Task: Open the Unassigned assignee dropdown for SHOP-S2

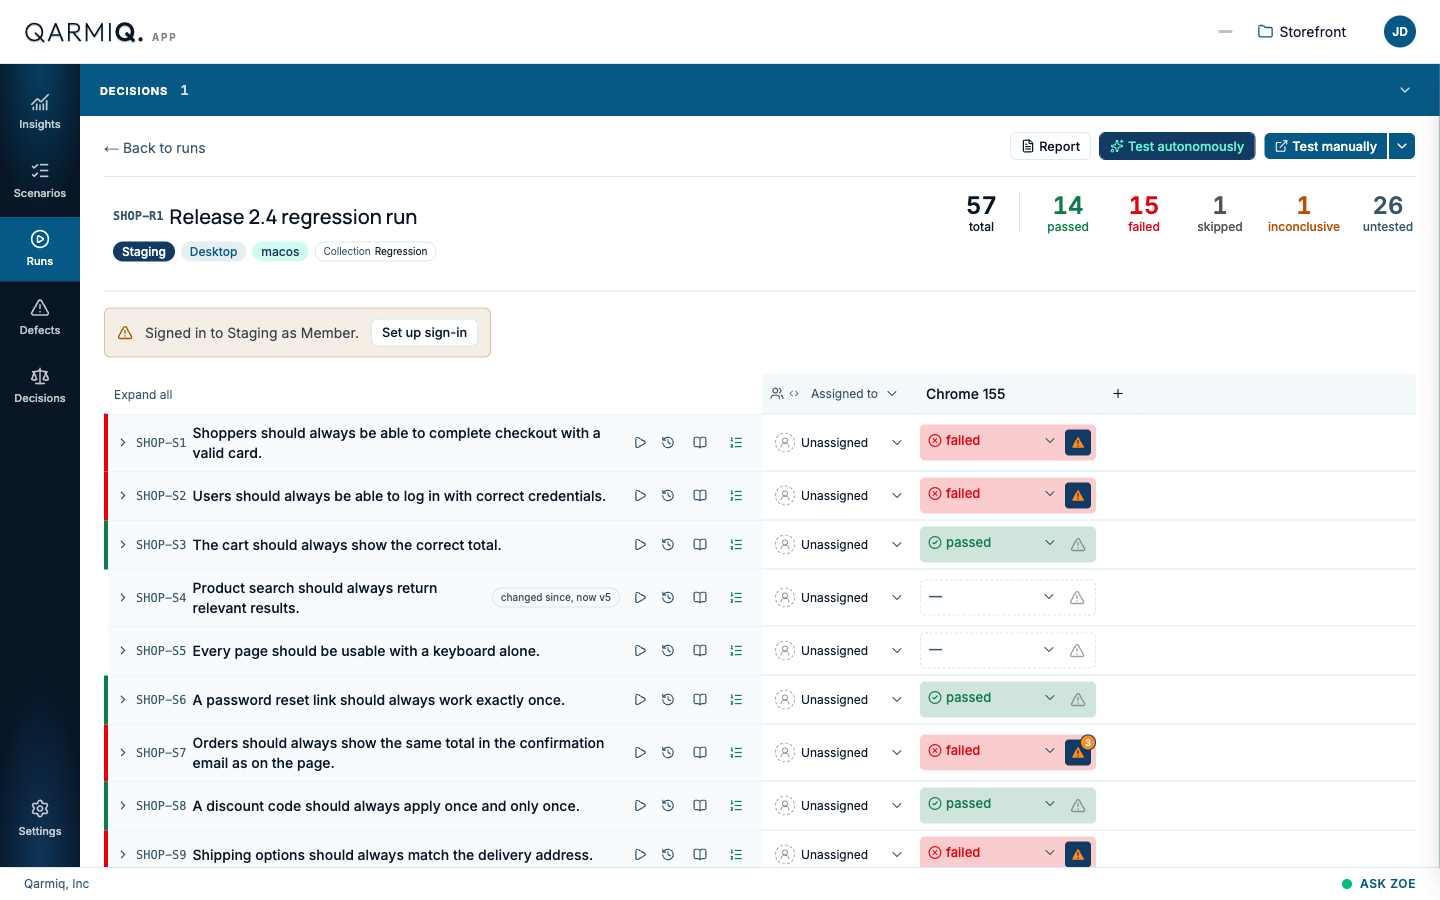Action: coord(839,496)
